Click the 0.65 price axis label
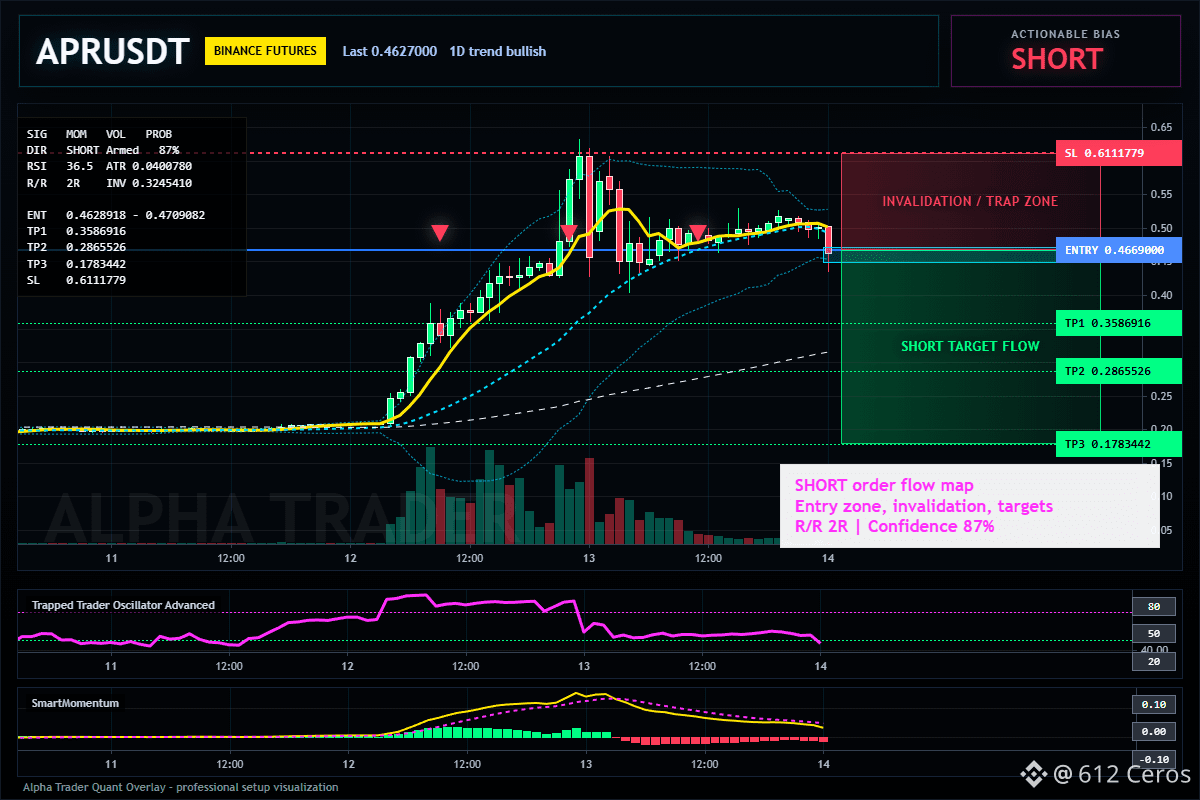The width and height of the screenshot is (1200, 800). point(1161,128)
